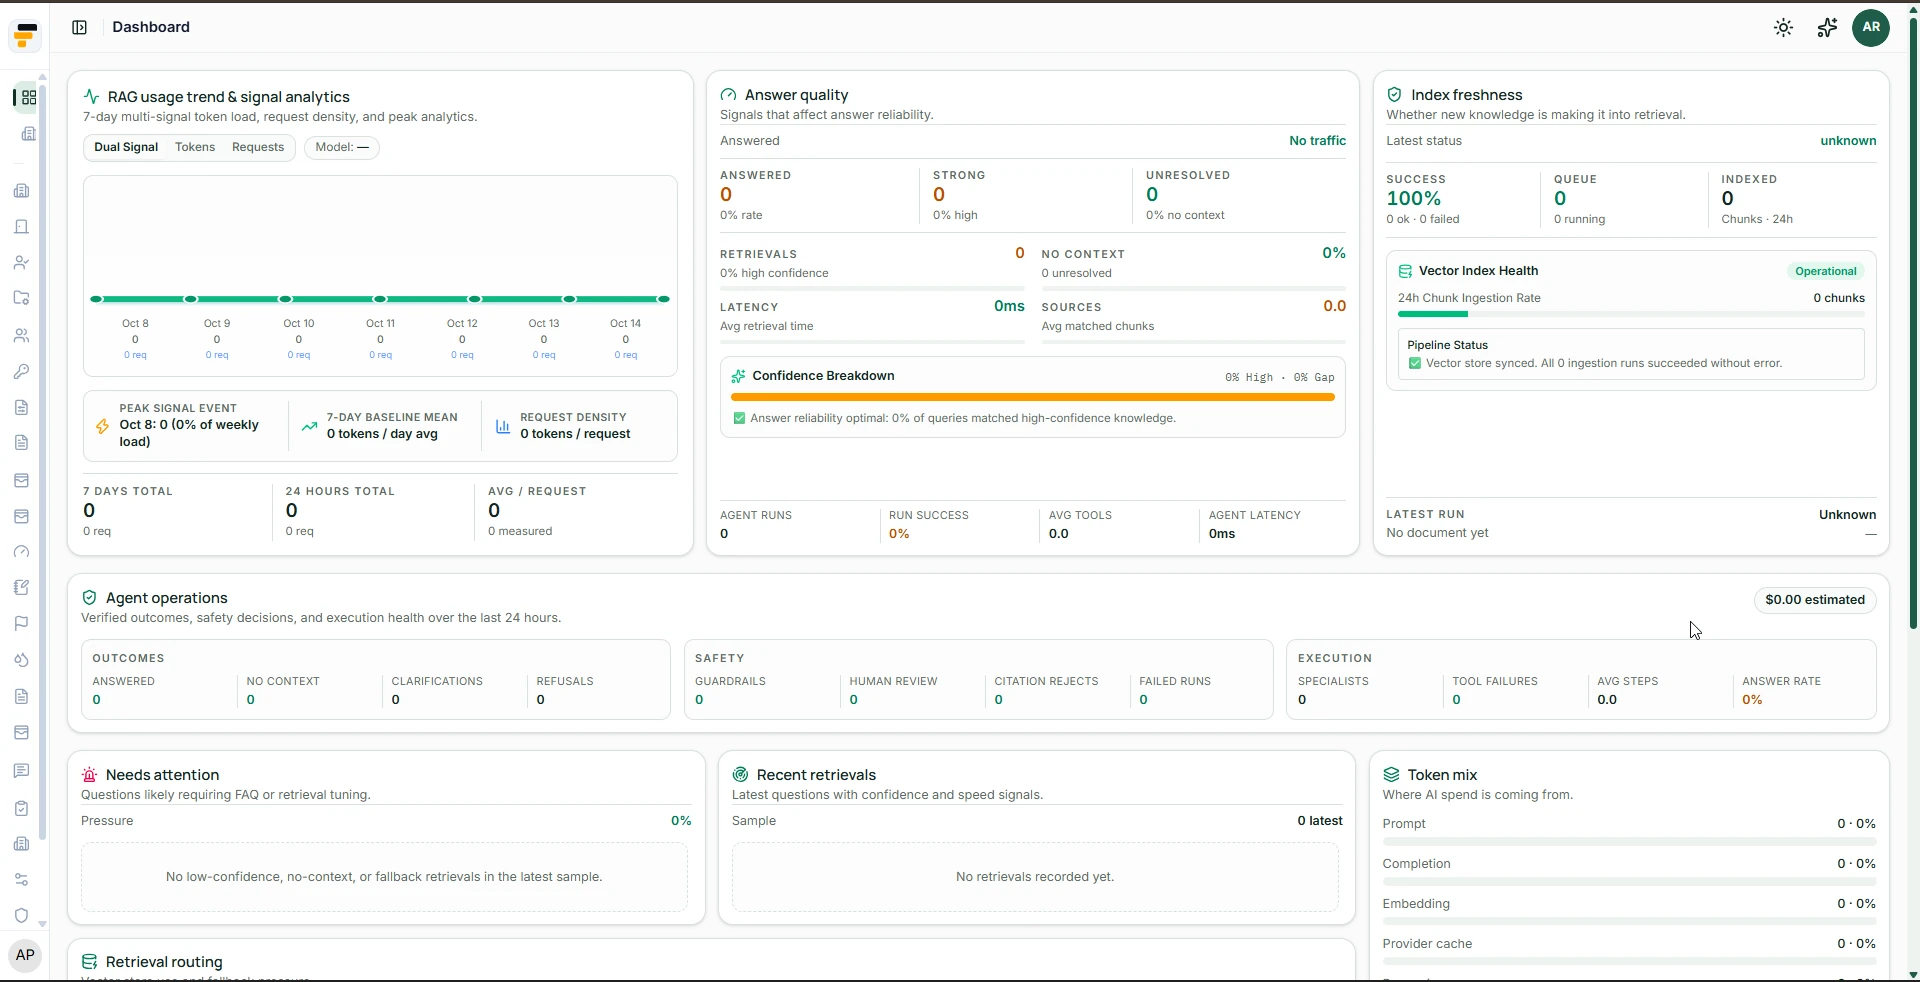Click the "Retrieval routing" card heading
This screenshot has width=1920, height=982.
[164, 962]
